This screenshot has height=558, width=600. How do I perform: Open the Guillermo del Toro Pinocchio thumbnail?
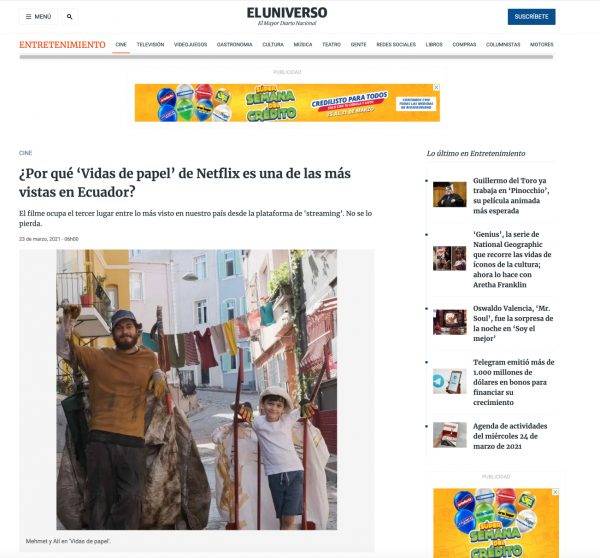pyautogui.click(x=450, y=194)
